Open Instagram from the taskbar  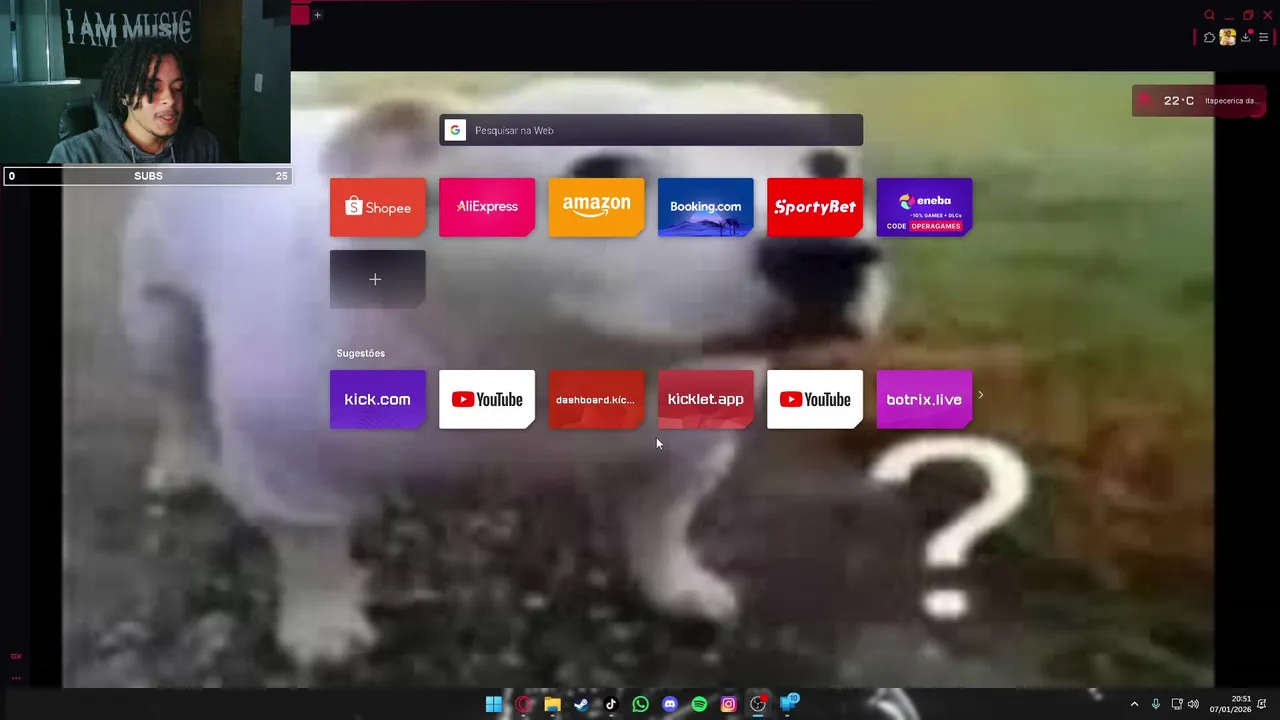[x=729, y=704]
